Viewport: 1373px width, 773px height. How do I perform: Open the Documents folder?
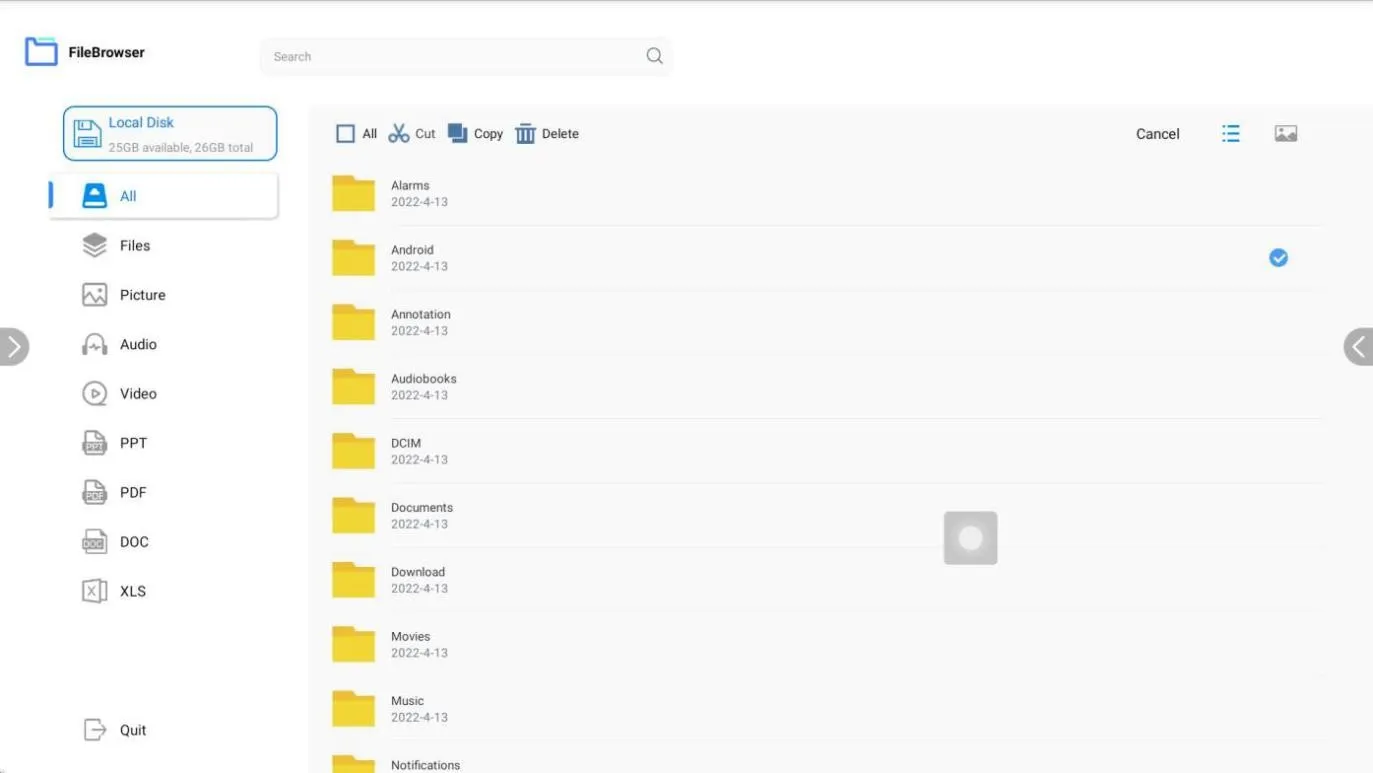[x=421, y=515]
